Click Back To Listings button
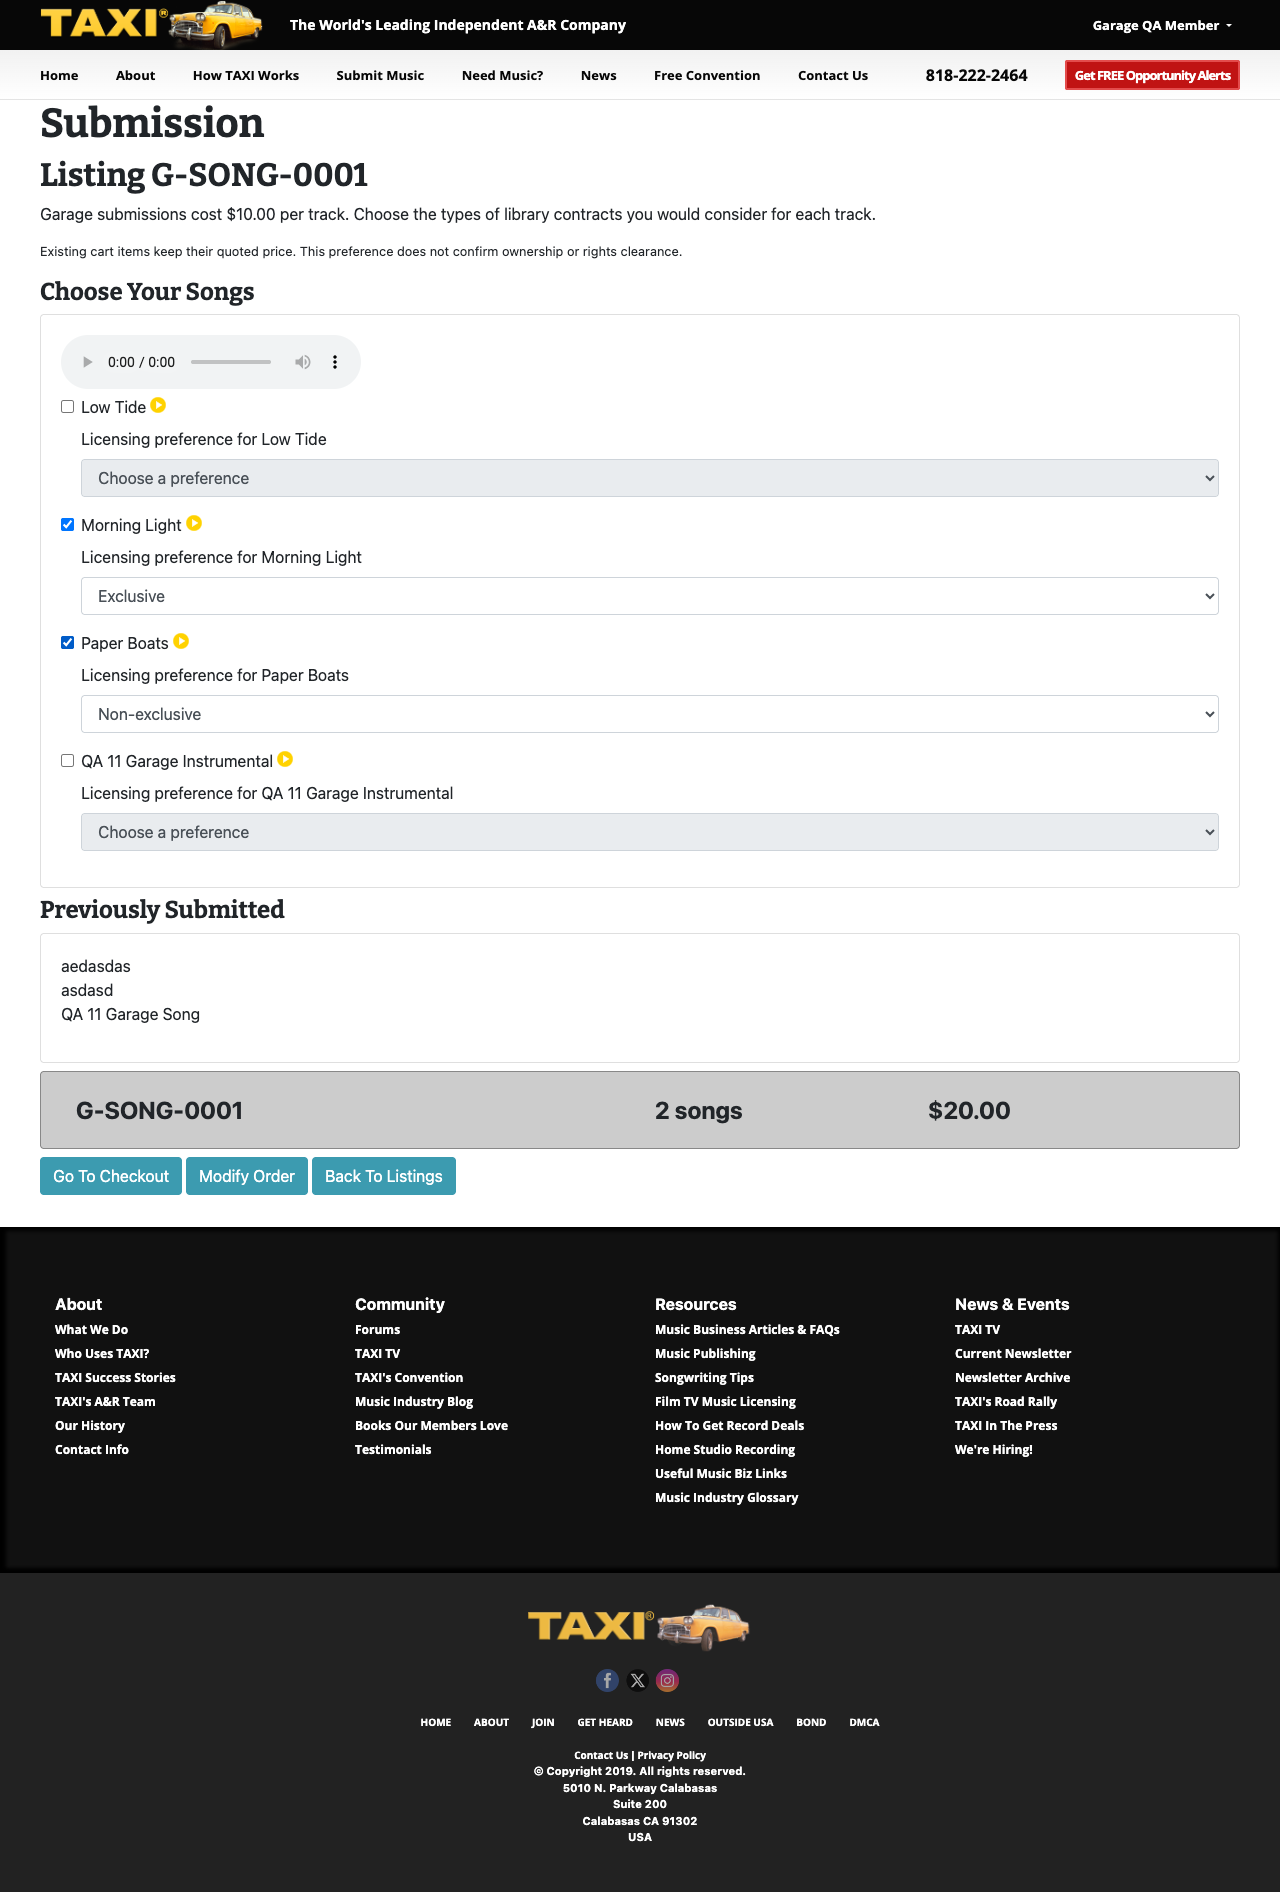 384,1176
